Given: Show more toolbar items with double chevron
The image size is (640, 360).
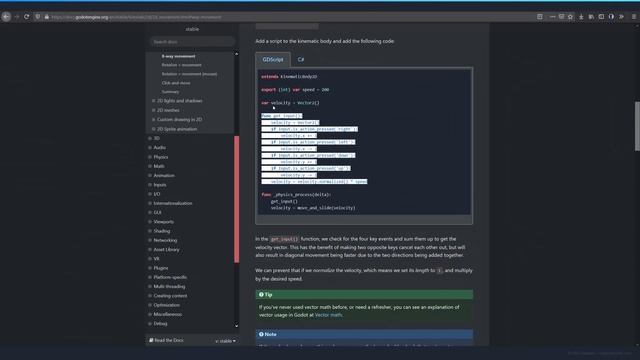Looking at the screenshot, I should 621,17.
